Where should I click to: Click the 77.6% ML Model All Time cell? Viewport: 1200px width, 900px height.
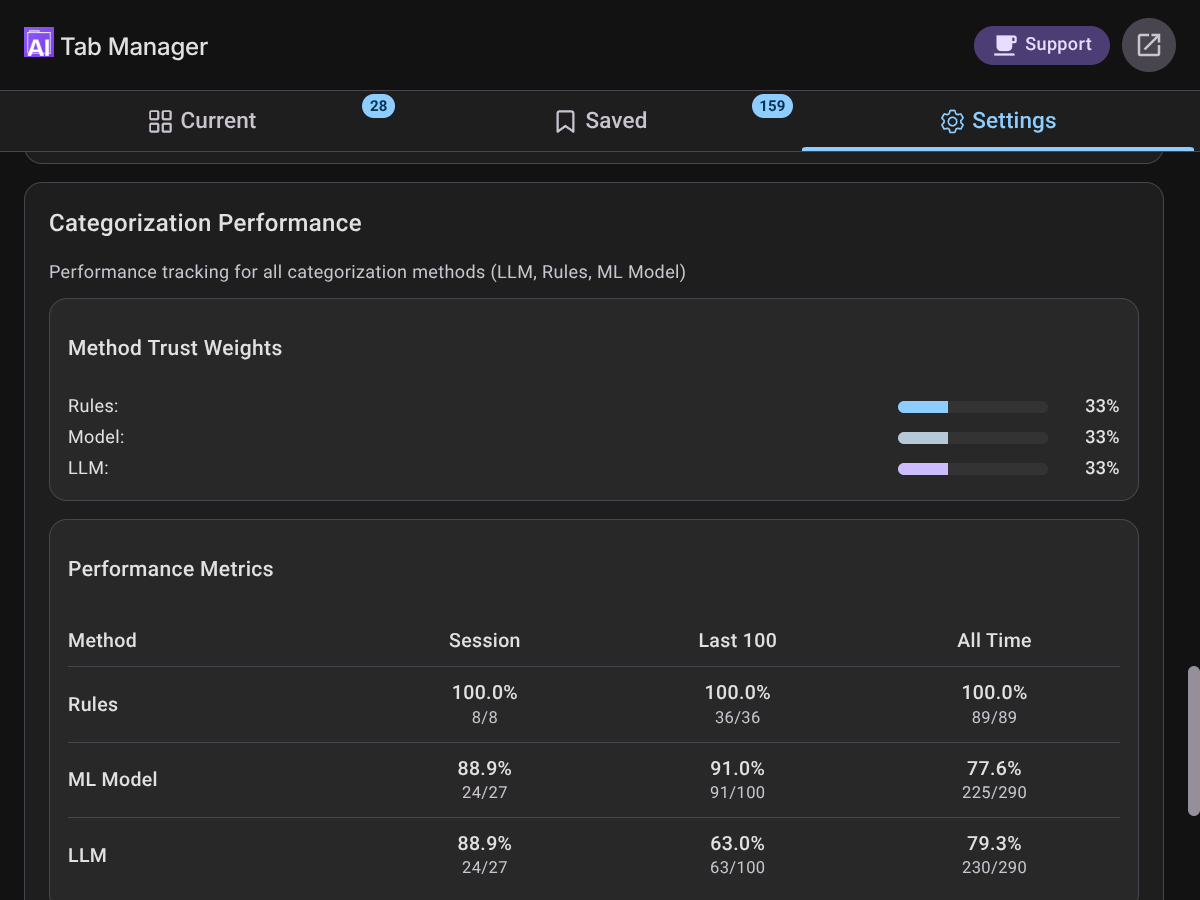point(994,769)
